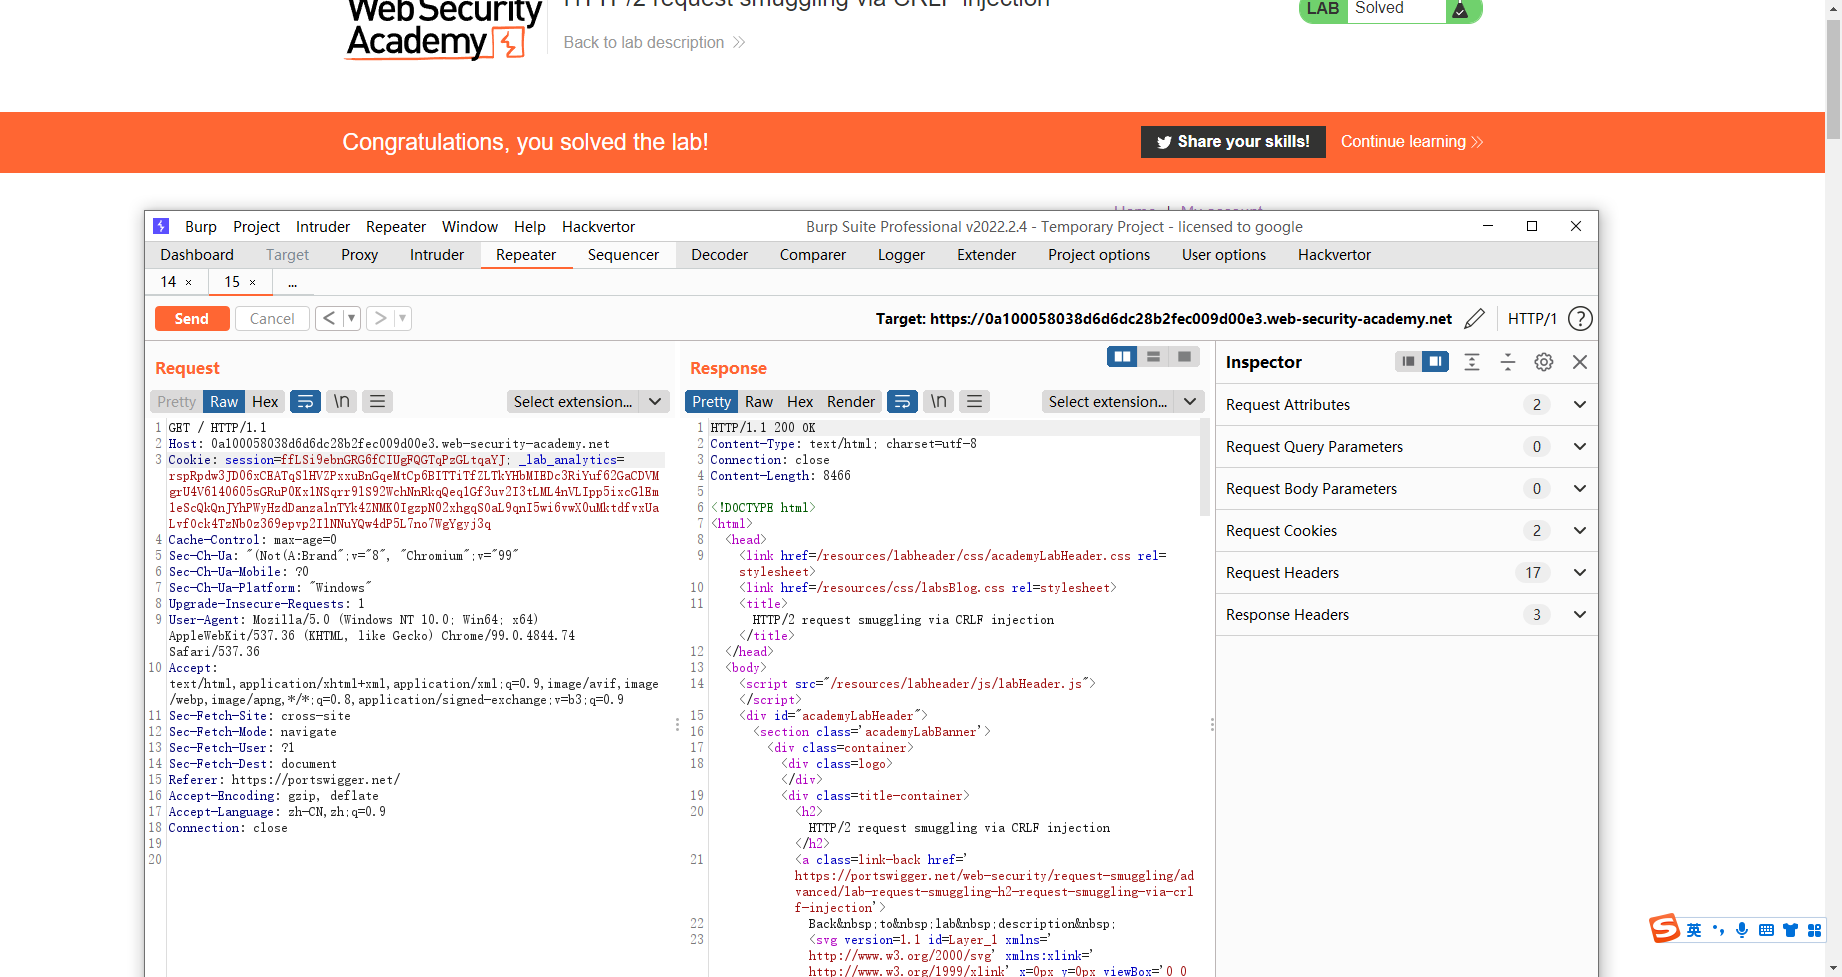Image resolution: width=1842 pixels, height=977 pixels.
Task: Go to previous request in history
Action: click(329, 318)
